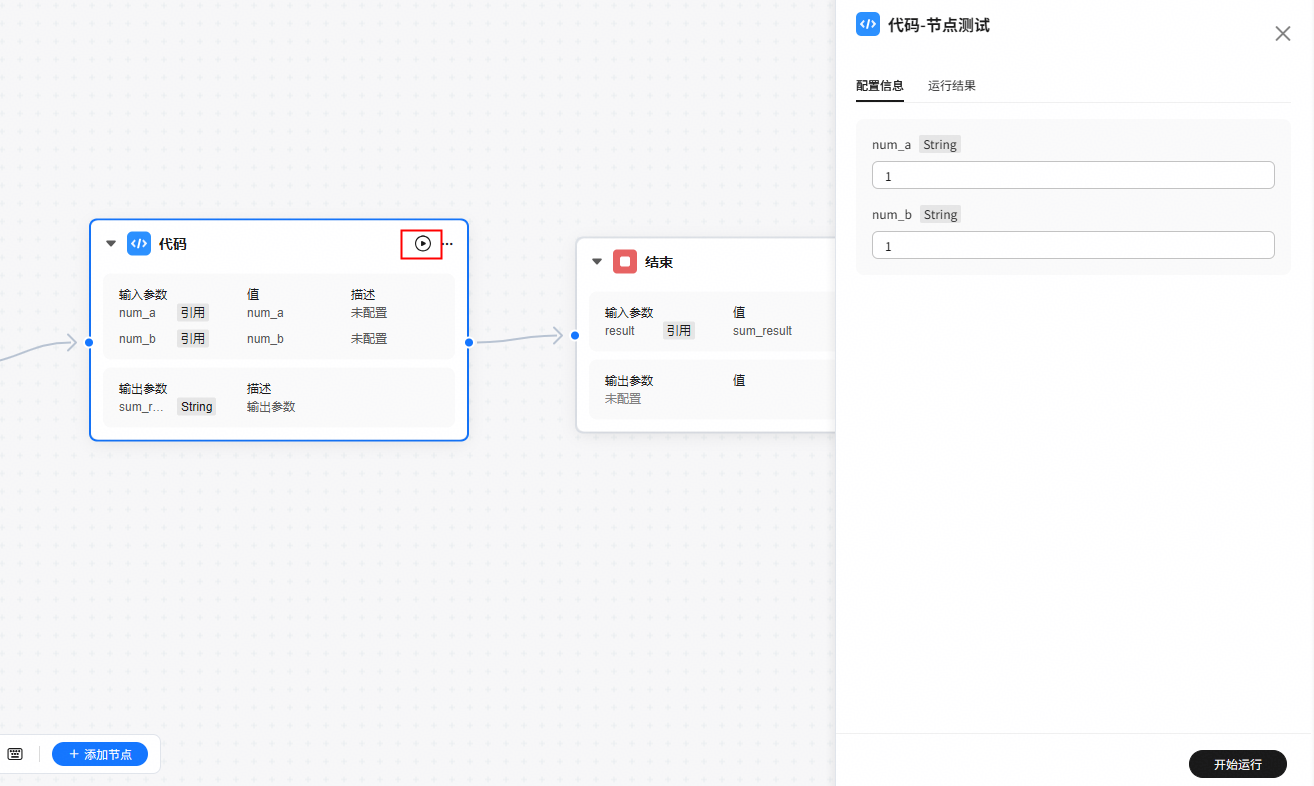Focus the num_b input field

coord(1073,245)
